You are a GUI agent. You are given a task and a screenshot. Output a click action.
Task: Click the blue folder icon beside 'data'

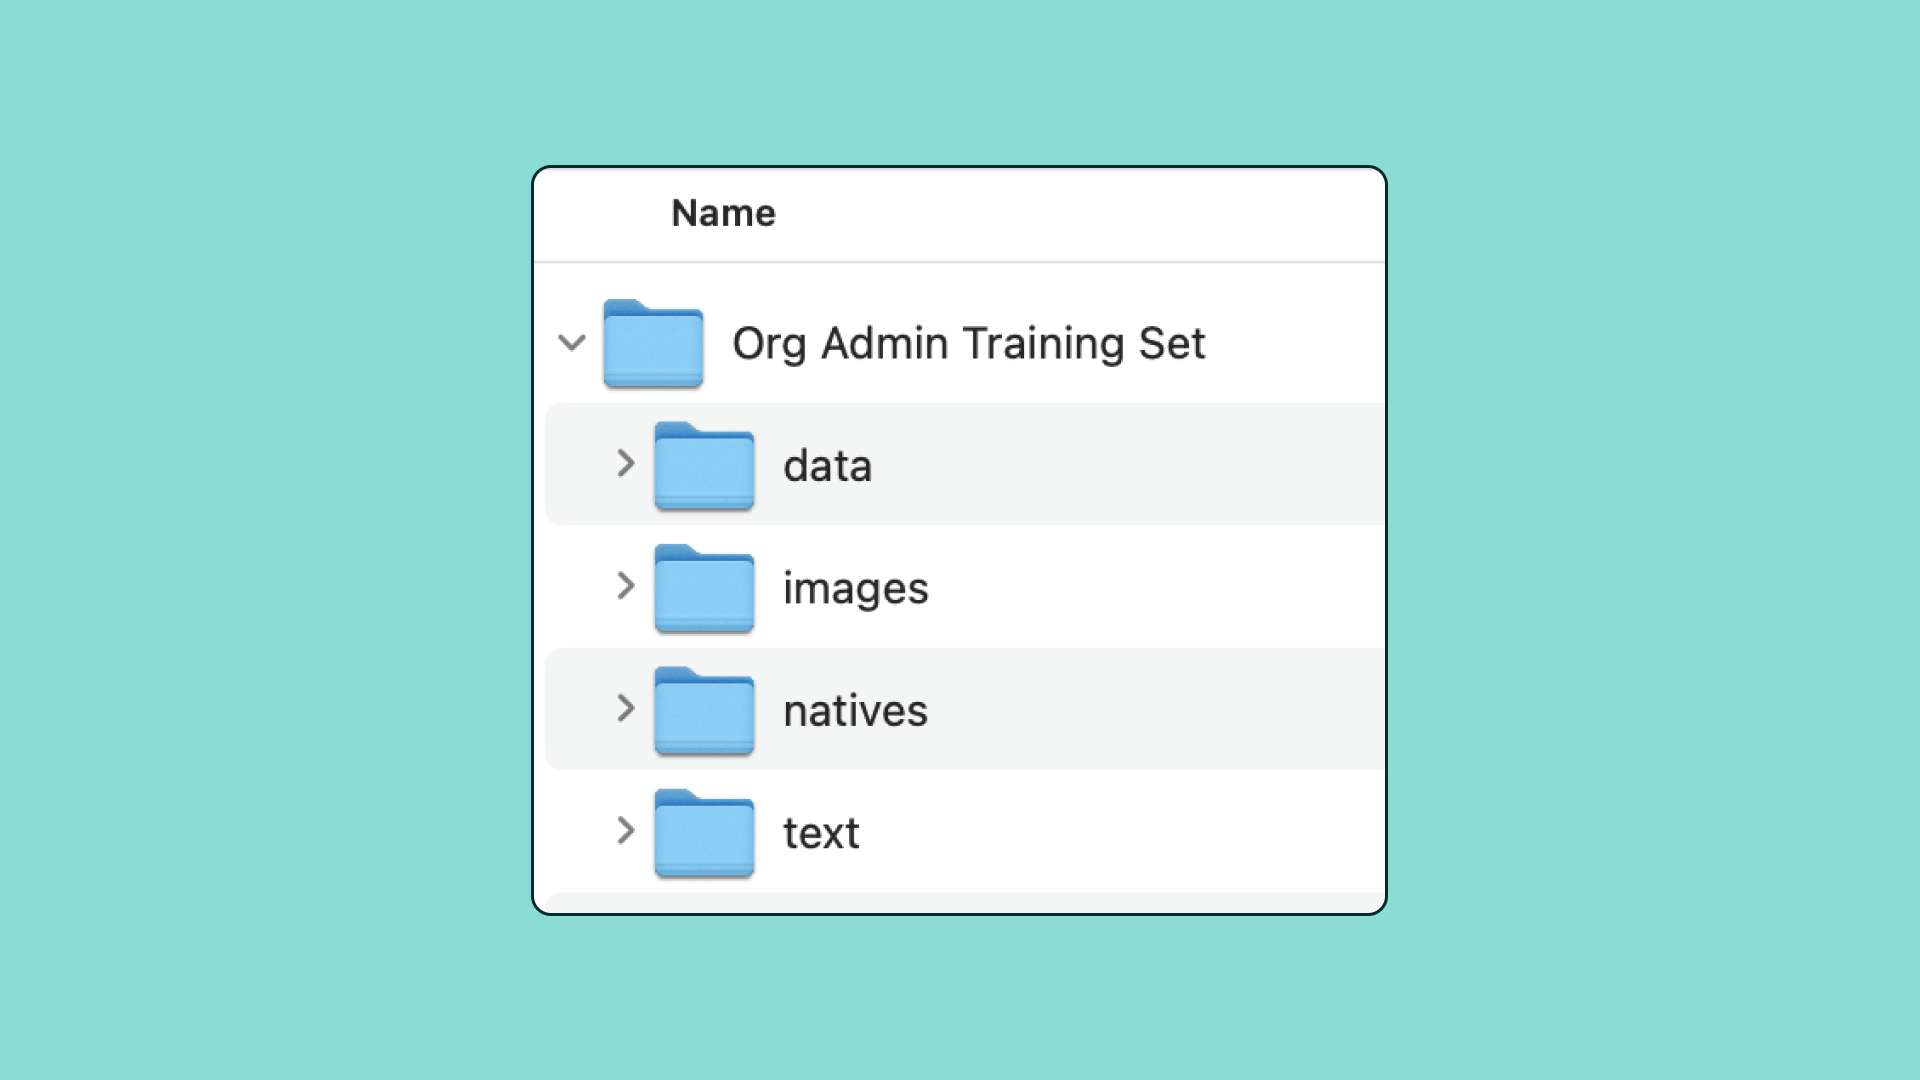click(x=704, y=465)
